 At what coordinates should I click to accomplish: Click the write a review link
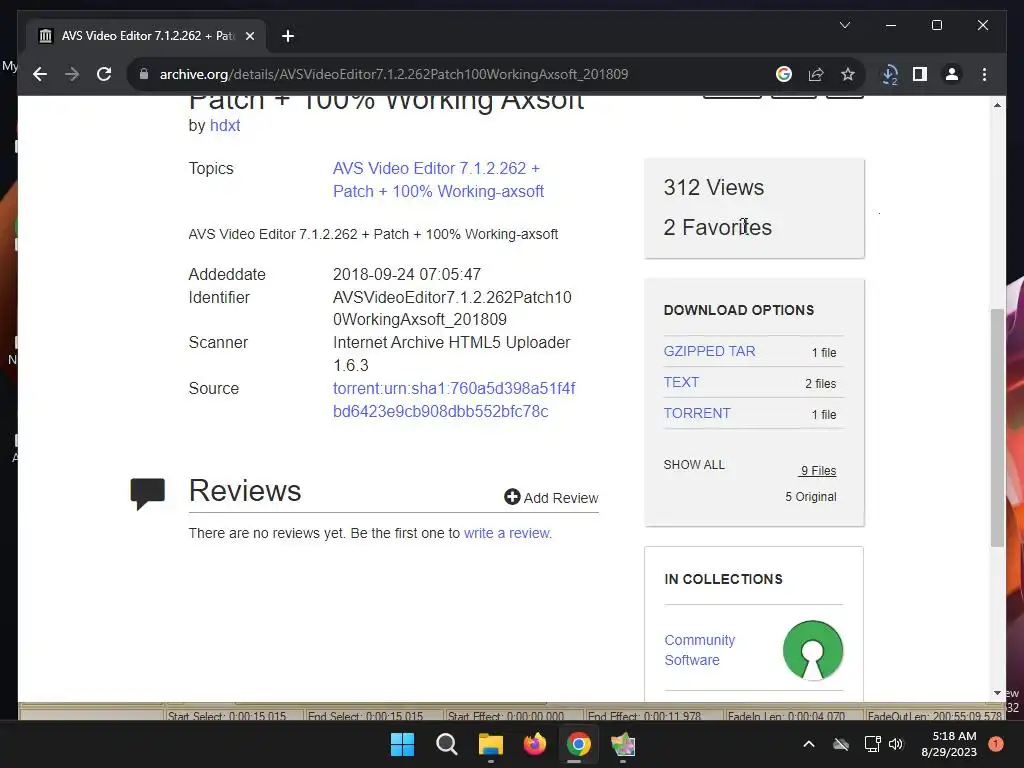507,533
